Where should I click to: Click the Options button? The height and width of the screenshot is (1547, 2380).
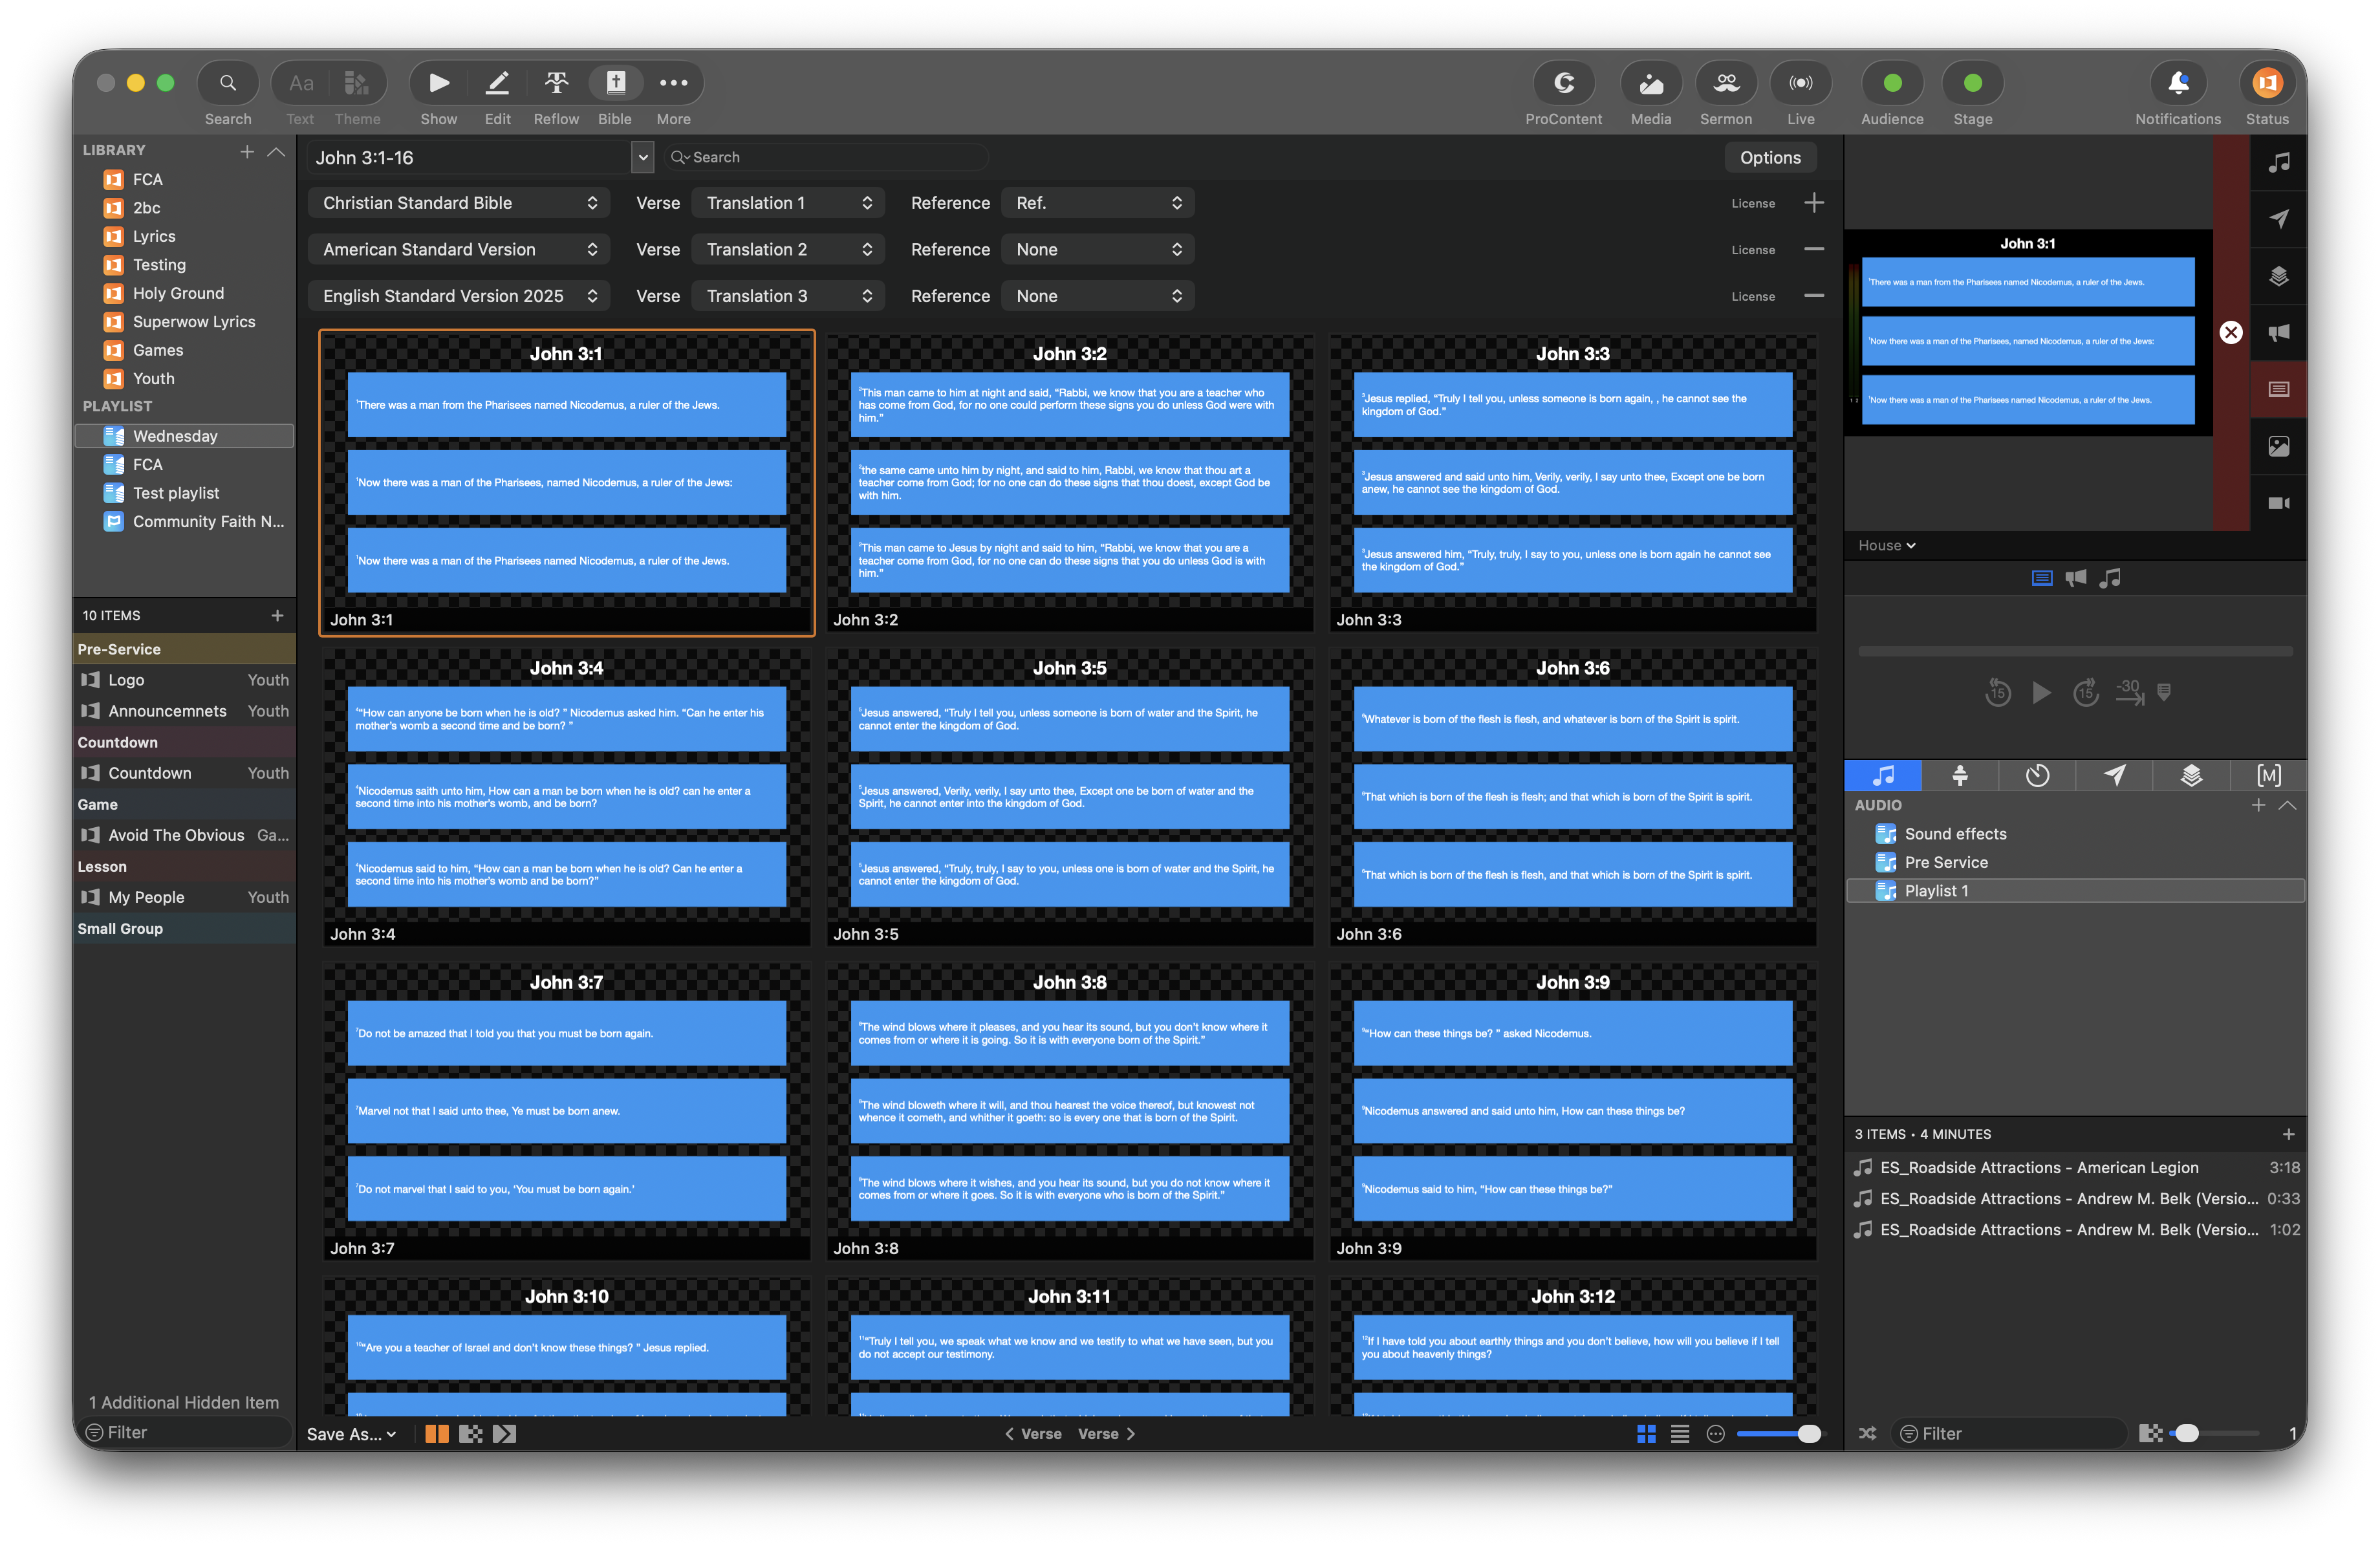coord(1770,157)
